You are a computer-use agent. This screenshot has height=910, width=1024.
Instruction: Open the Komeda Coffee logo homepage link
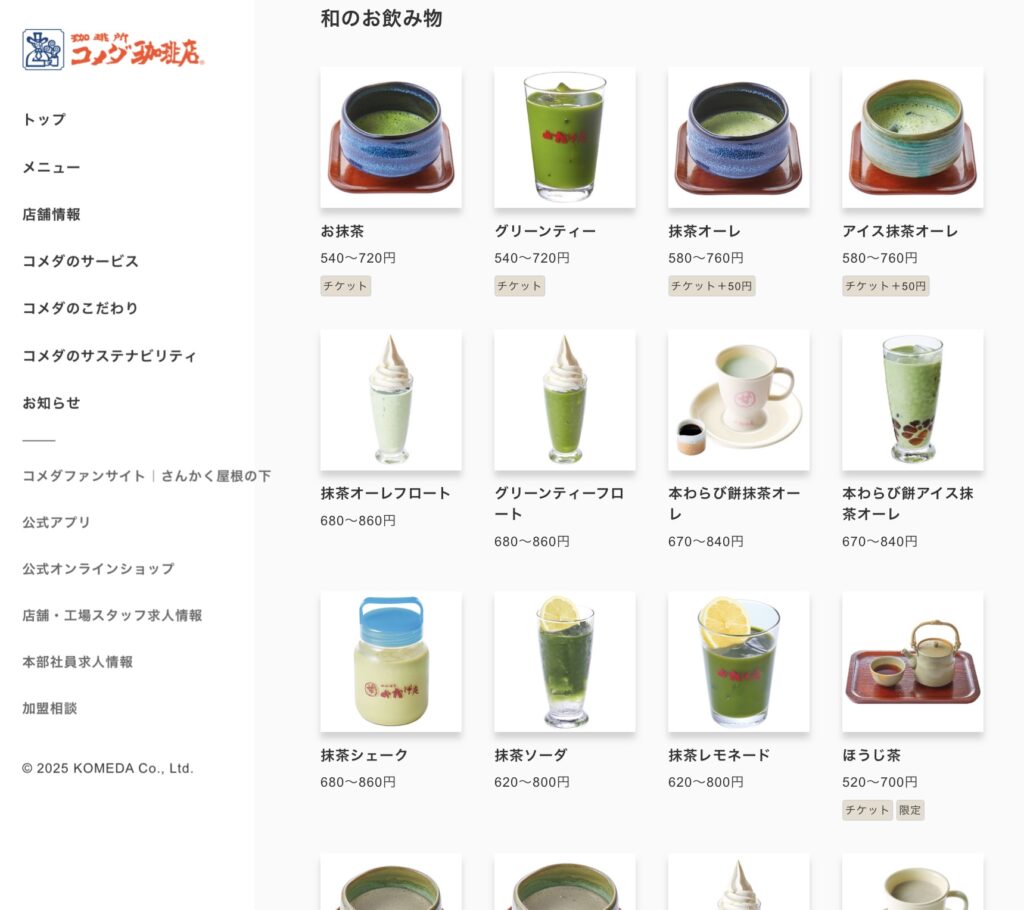click(113, 50)
